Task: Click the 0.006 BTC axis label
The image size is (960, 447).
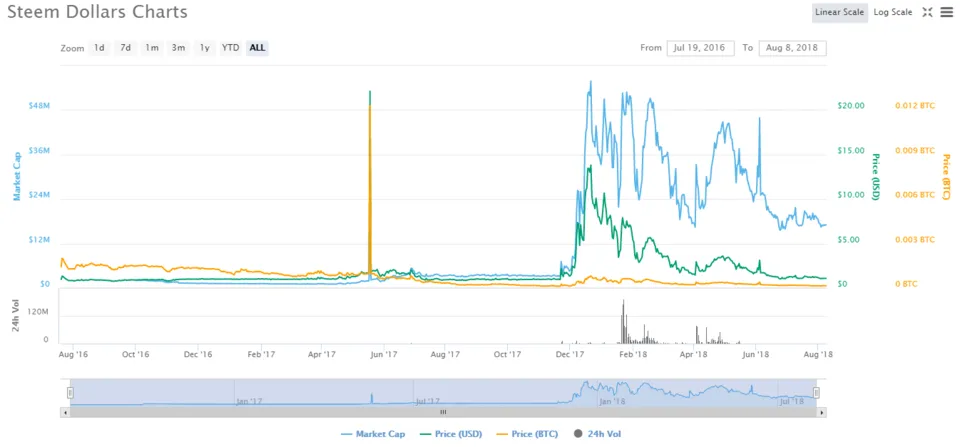Action: (x=915, y=195)
